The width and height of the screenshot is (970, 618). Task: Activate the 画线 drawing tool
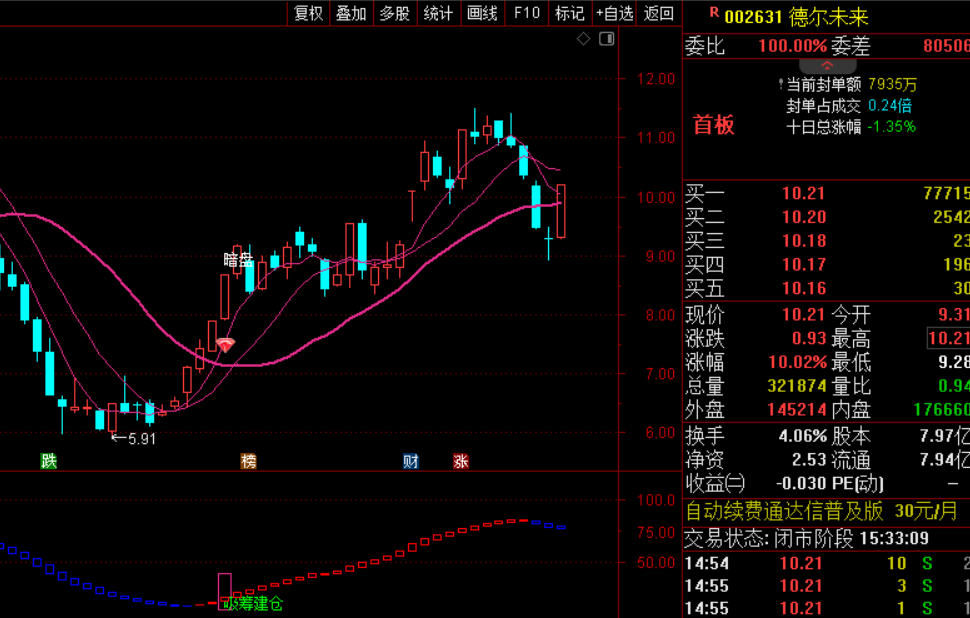[x=483, y=13]
